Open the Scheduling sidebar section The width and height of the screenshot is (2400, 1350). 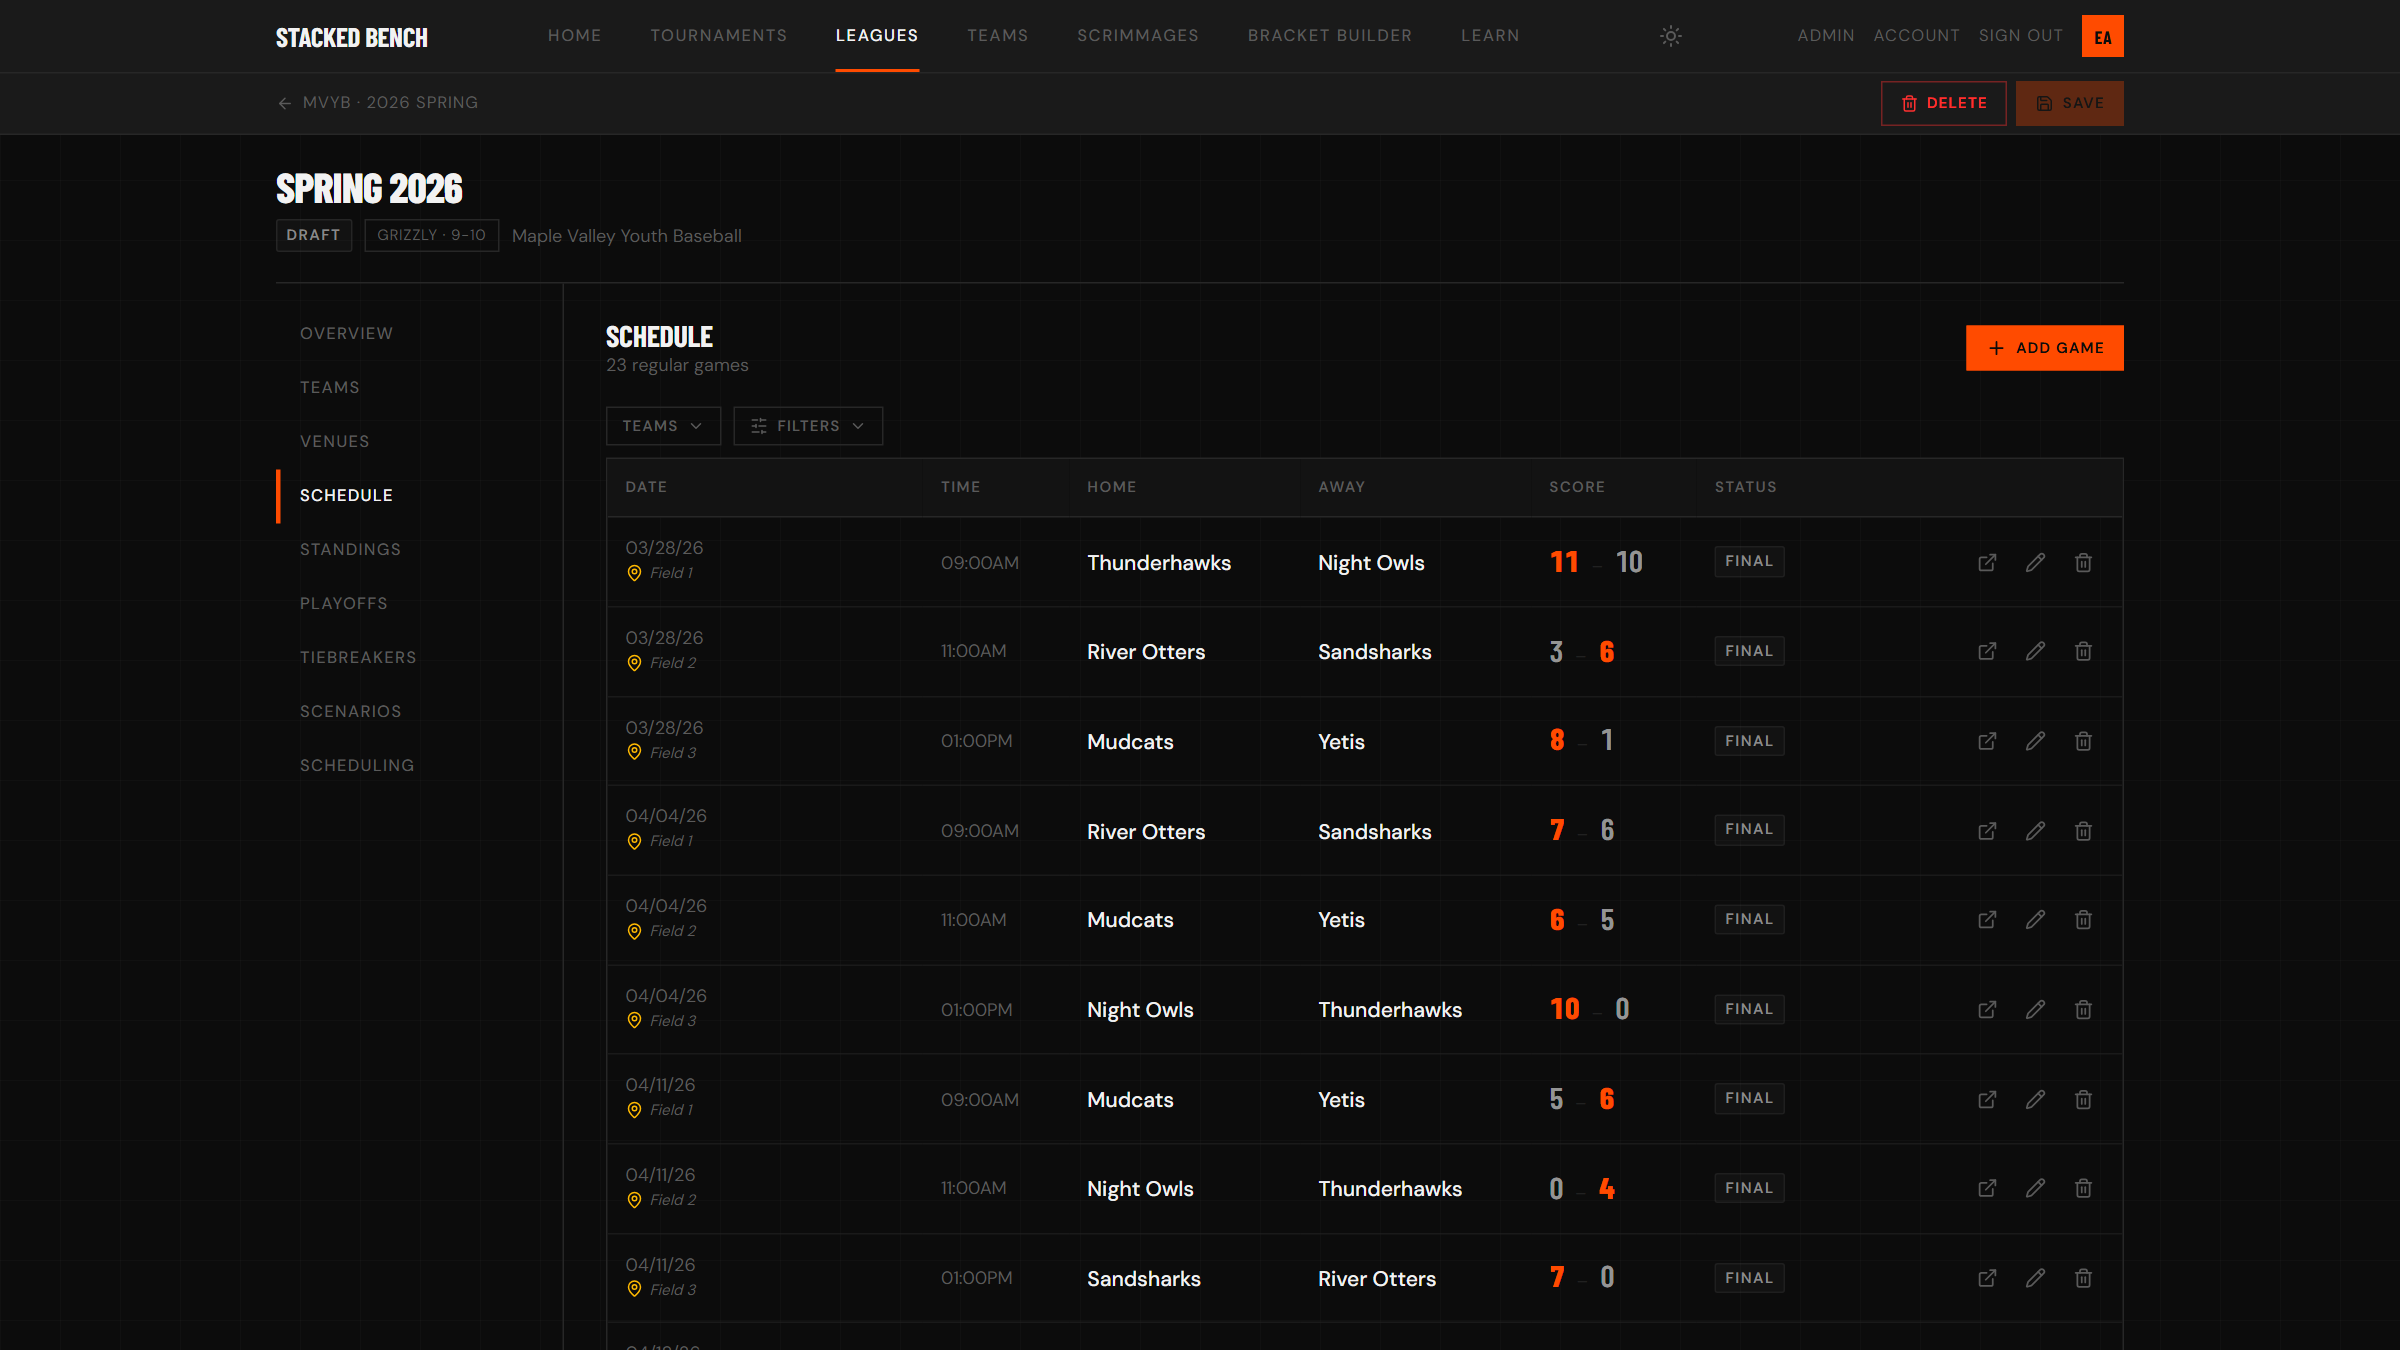(x=357, y=765)
